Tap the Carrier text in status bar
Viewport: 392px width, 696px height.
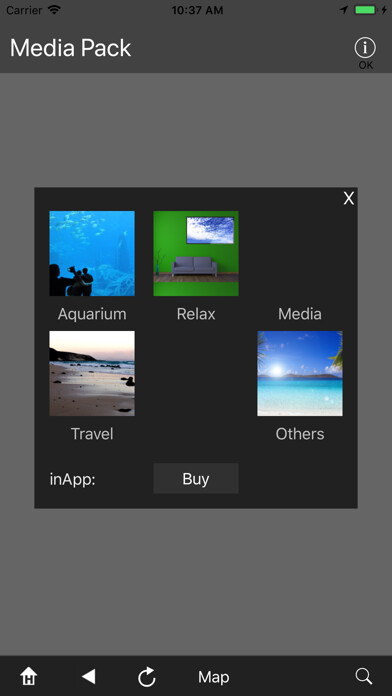click(24, 10)
